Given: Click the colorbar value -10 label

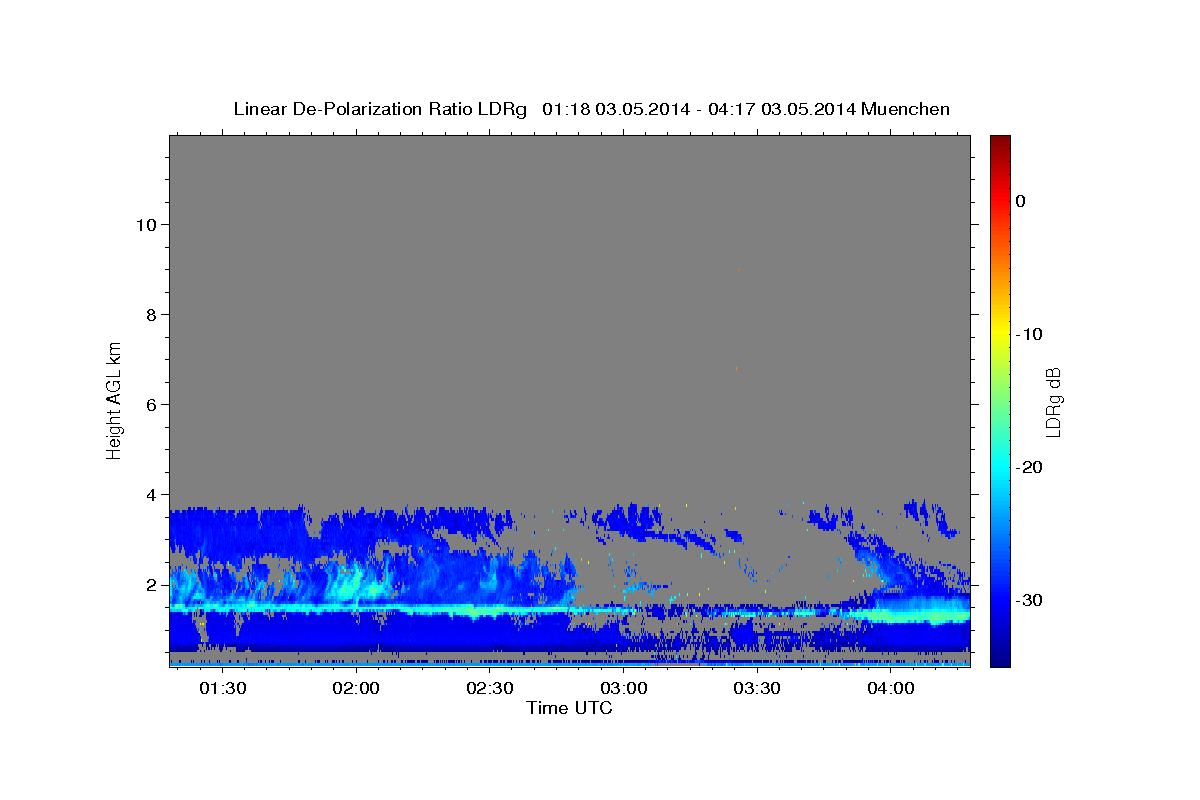Looking at the screenshot, I should [x=1027, y=334].
